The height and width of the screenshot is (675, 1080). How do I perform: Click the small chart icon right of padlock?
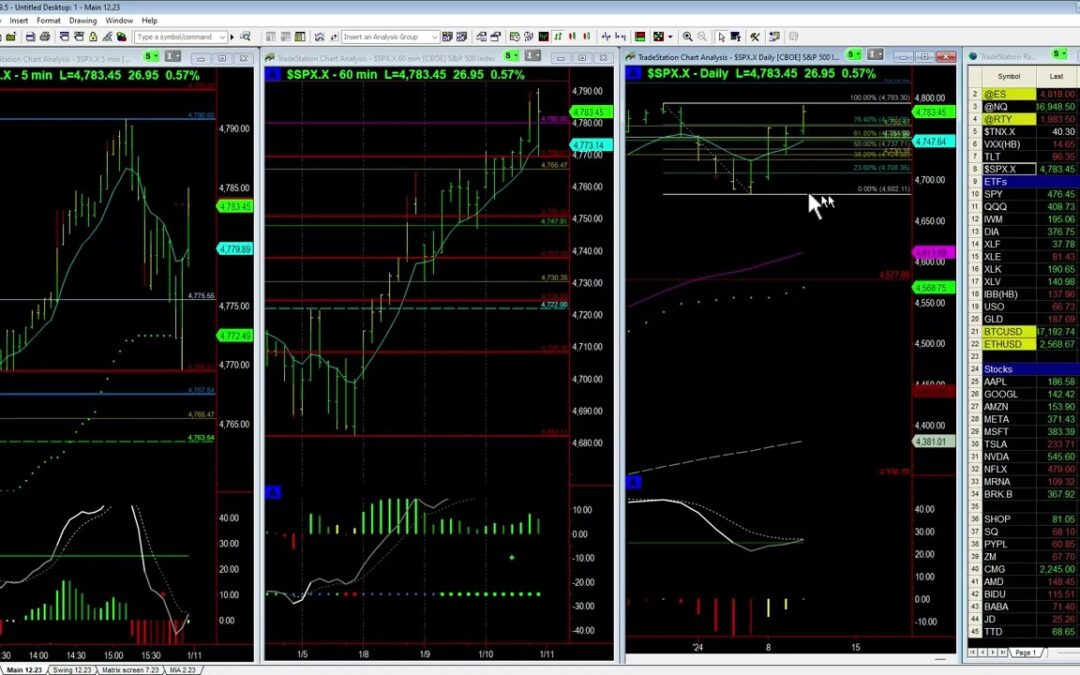click(x=107, y=37)
